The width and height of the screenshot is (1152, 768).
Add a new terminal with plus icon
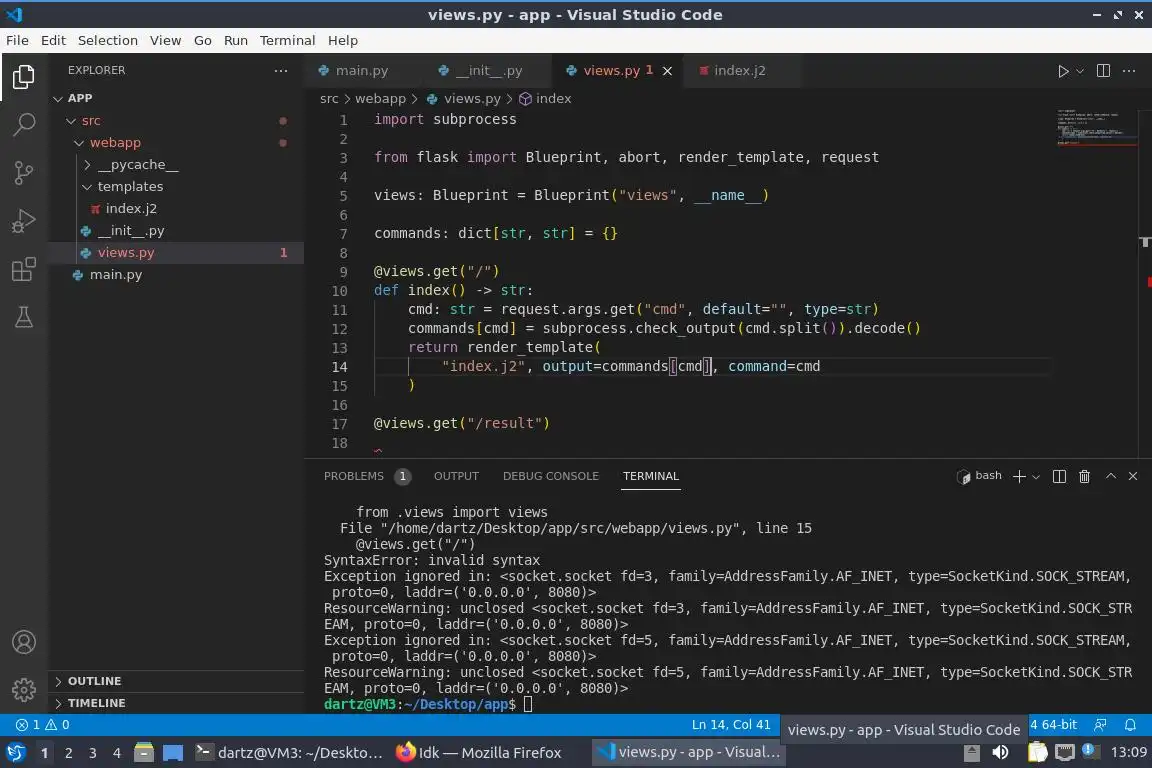coord(1019,476)
